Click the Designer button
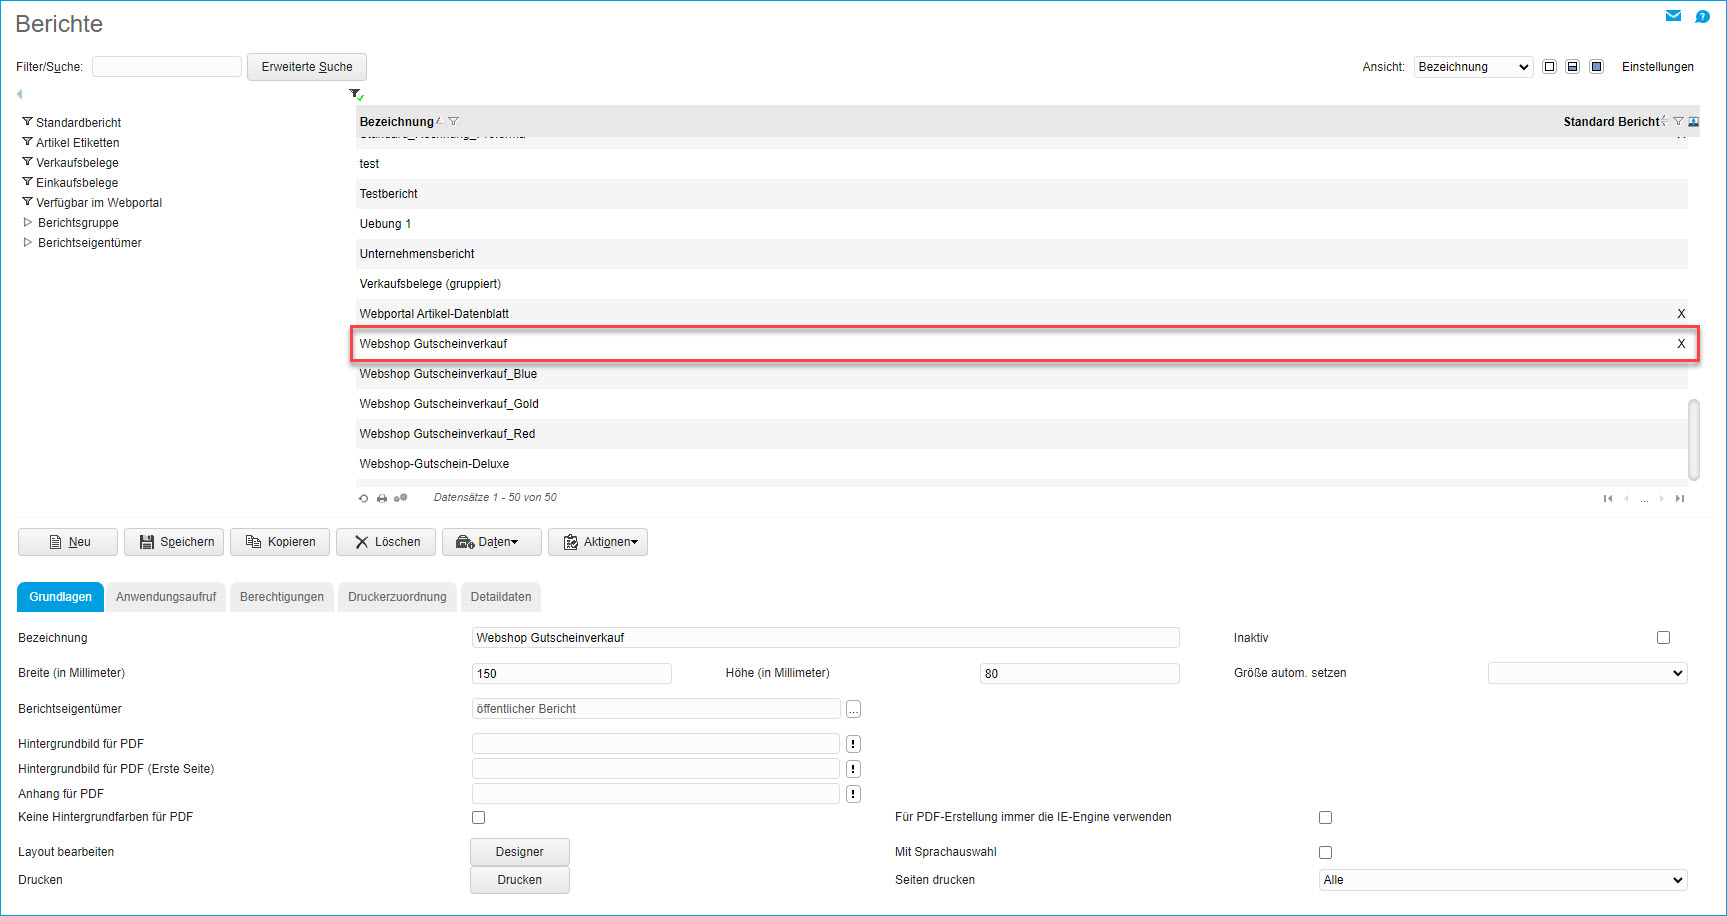 tap(520, 852)
